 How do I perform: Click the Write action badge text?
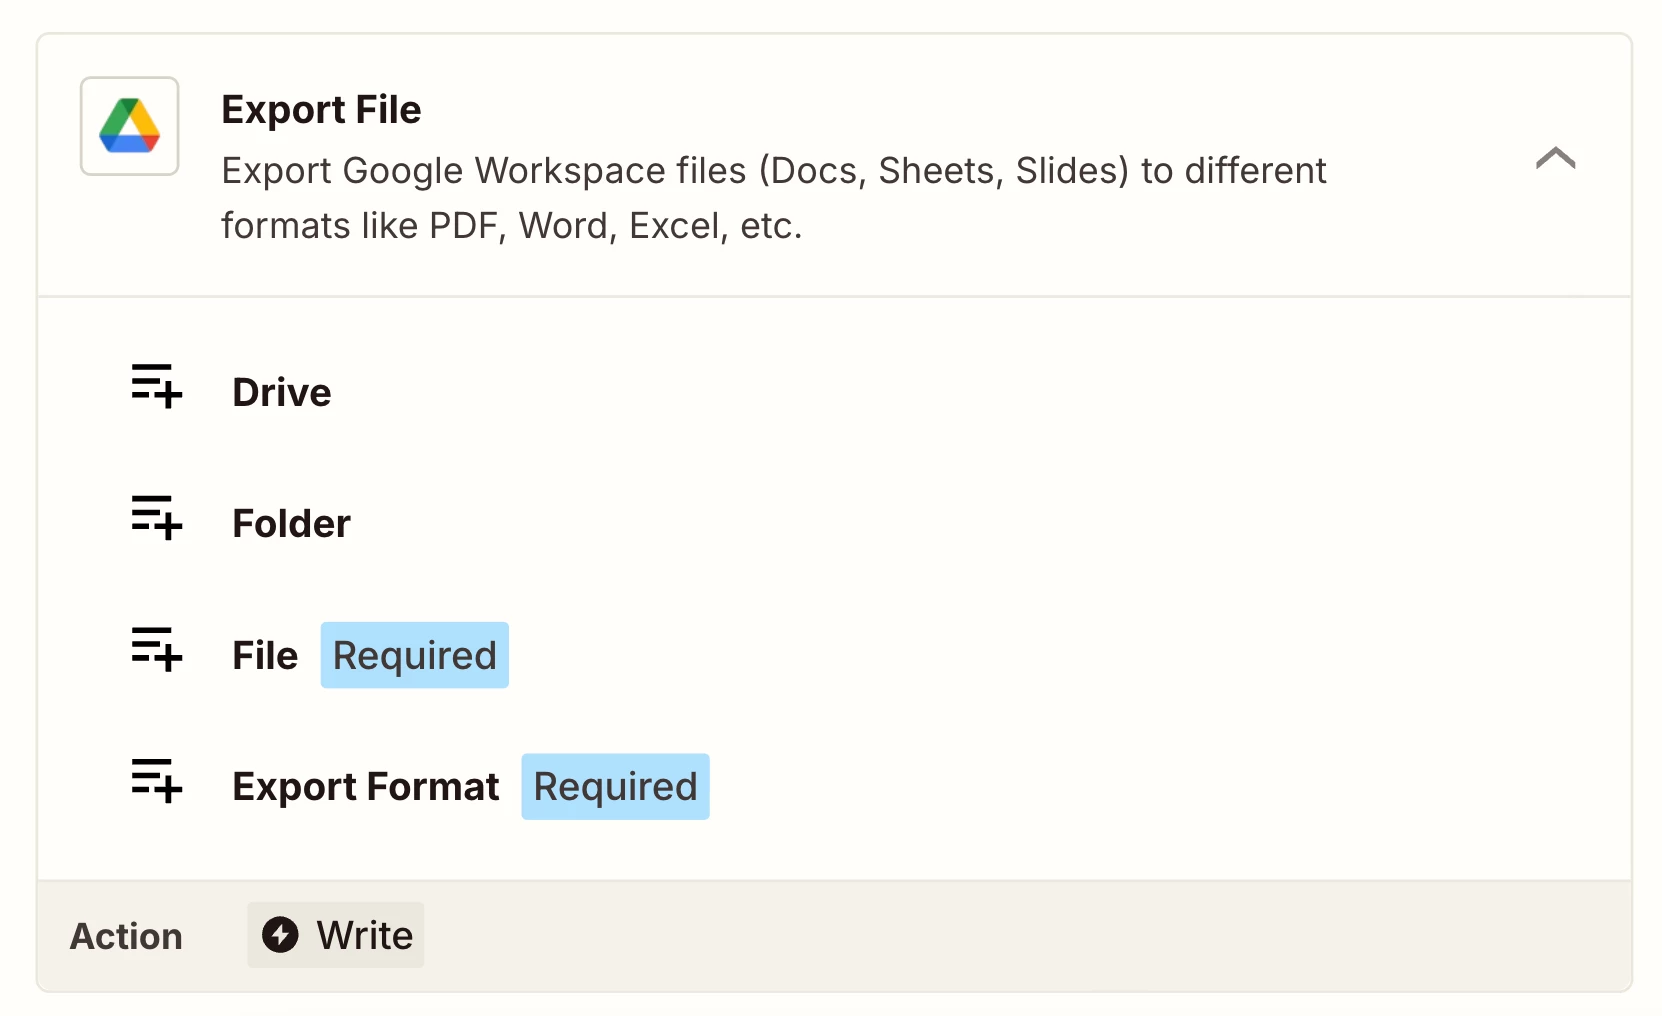pos(364,936)
